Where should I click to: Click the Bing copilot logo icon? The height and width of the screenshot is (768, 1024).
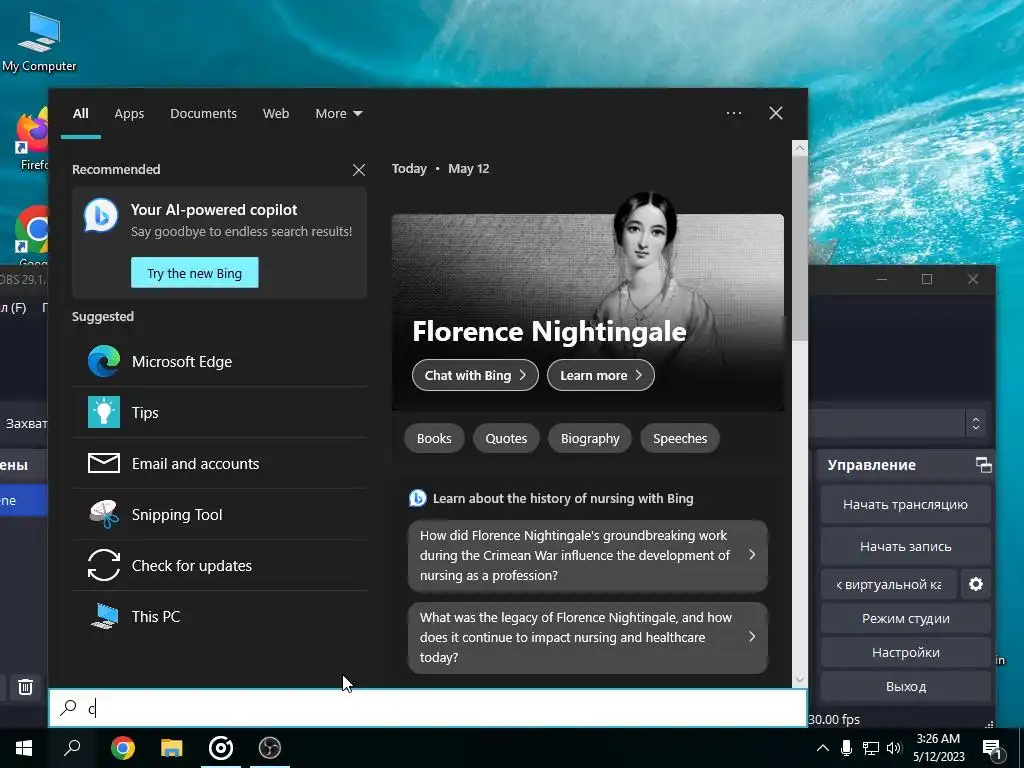coord(101,215)
